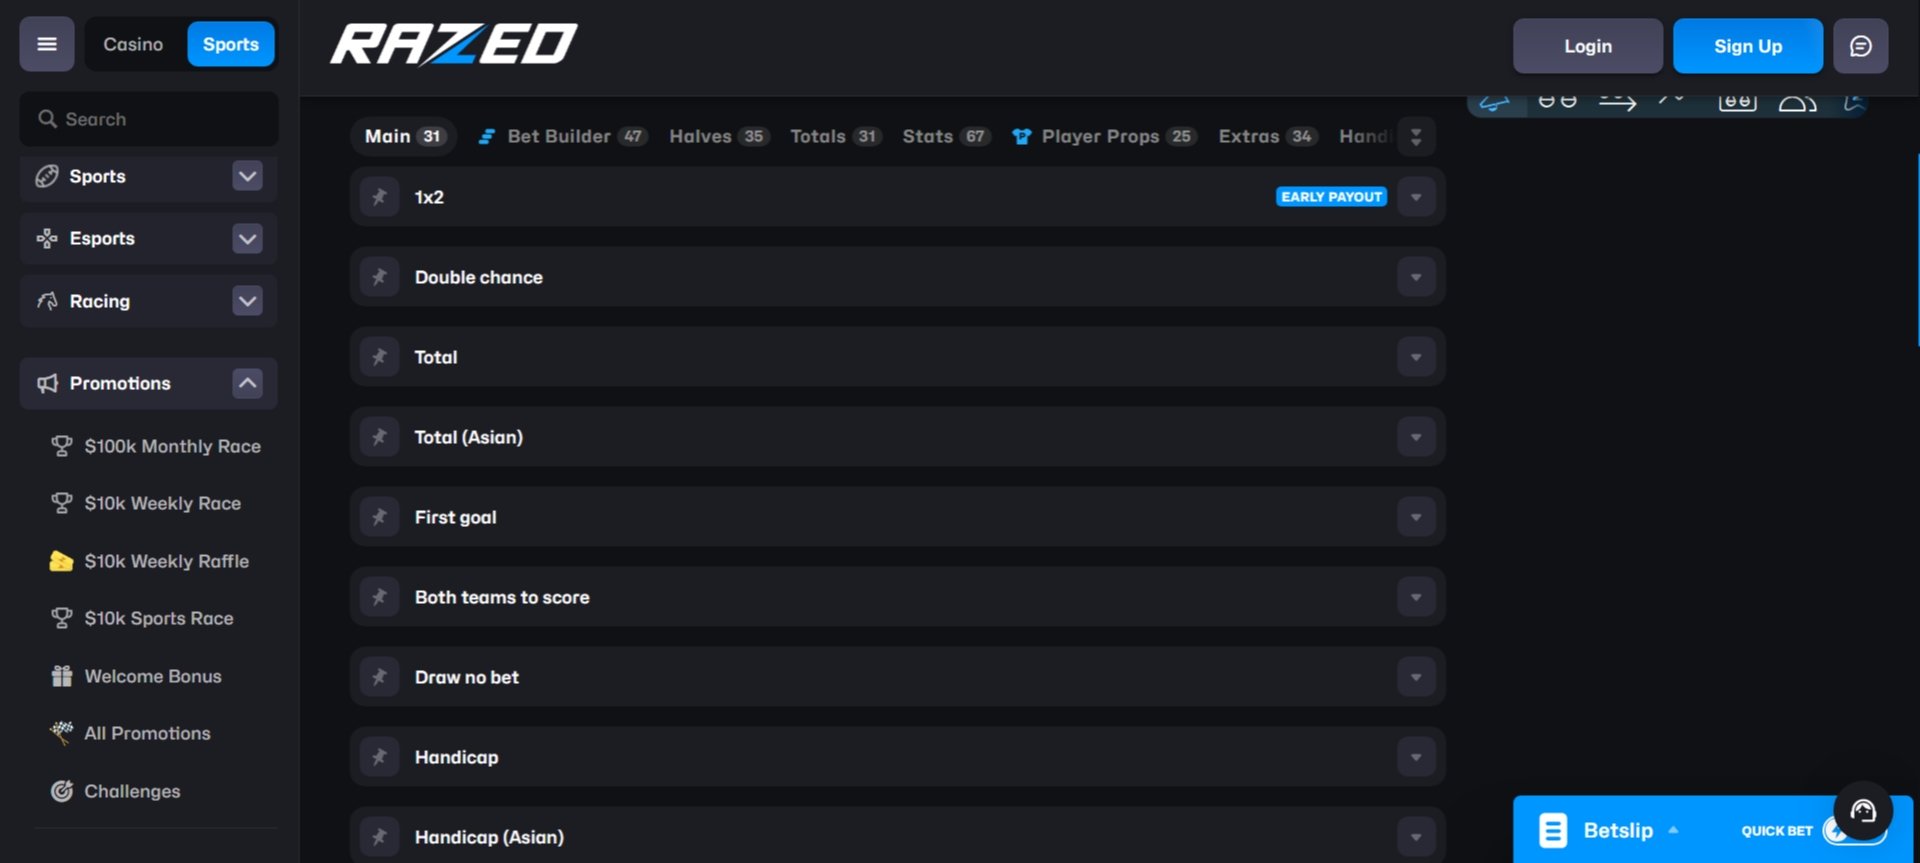Open $10k Sports Race promotion

click(x=159, y=618)
